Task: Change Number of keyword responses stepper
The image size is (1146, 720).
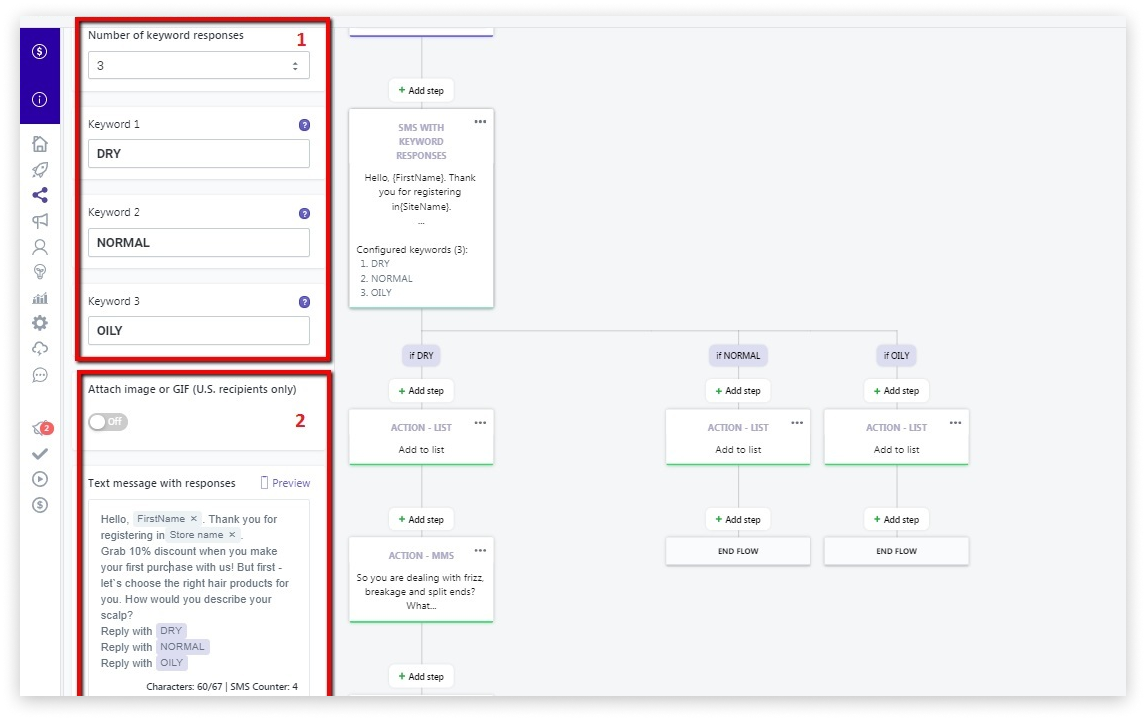Action: click(x=295, y=66)
